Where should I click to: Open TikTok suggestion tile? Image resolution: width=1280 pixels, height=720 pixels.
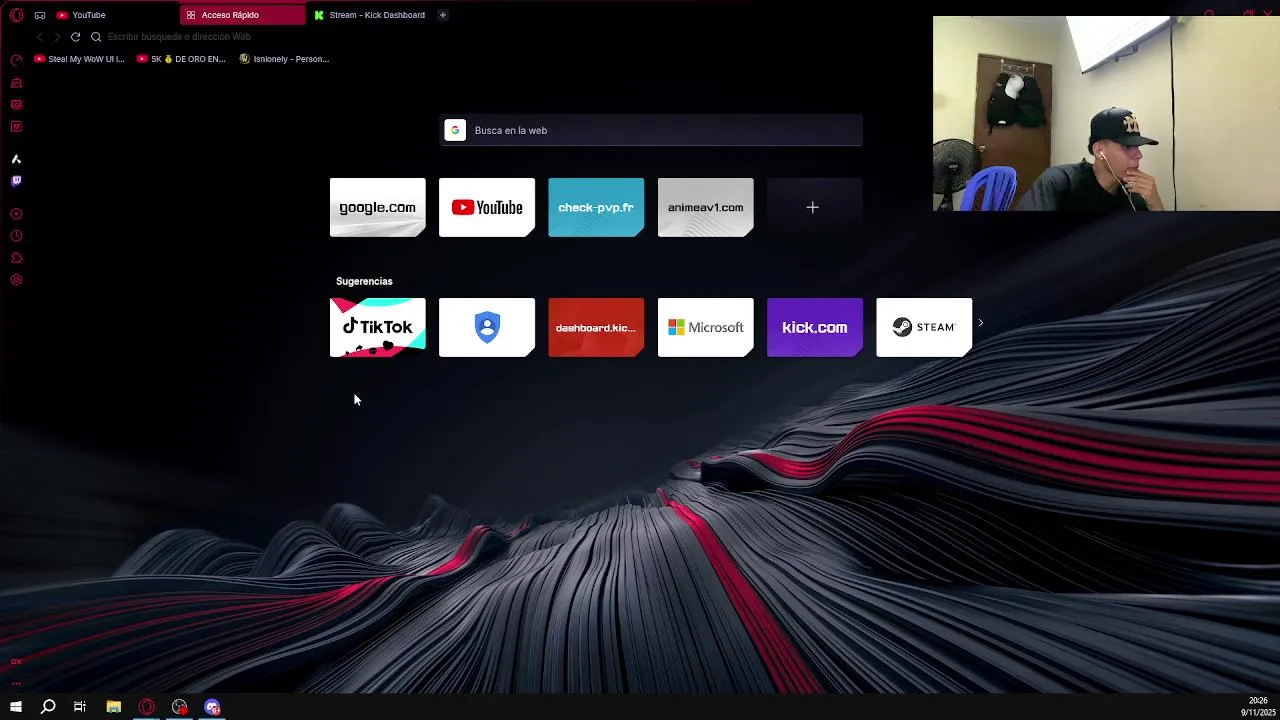(x=377, y=327)
